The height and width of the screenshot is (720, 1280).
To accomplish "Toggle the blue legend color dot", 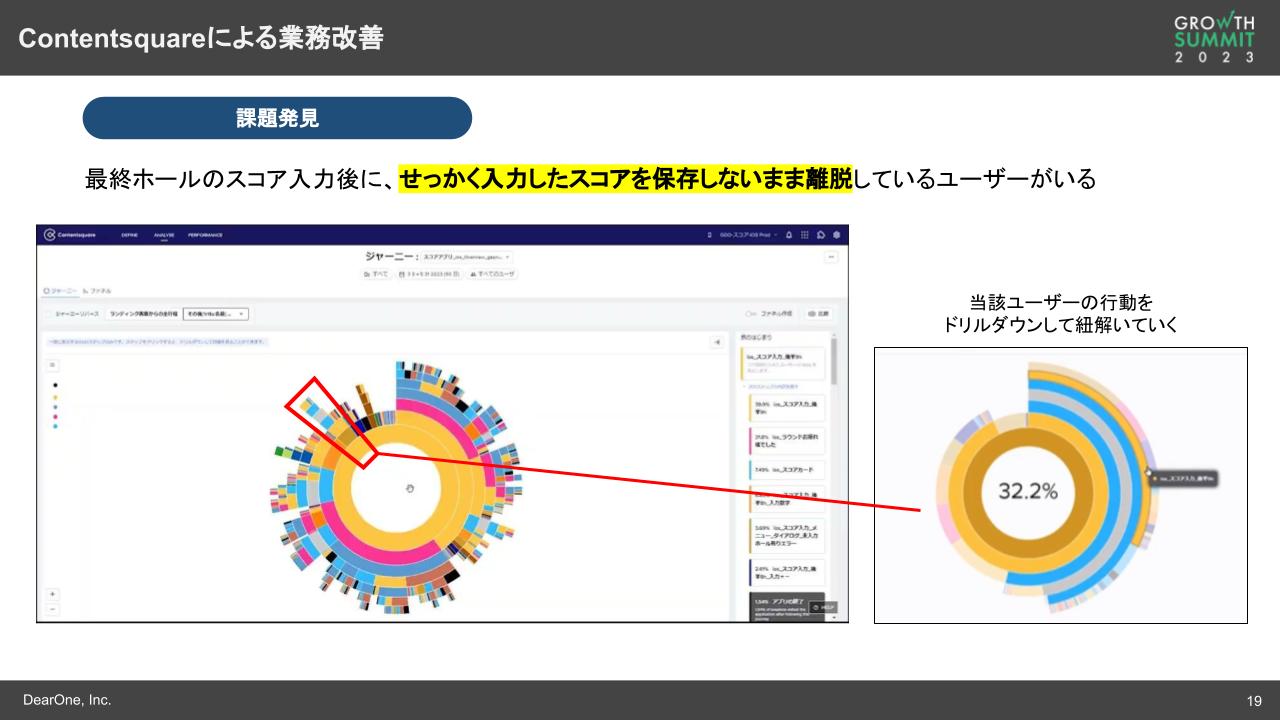I will [55, 406].
